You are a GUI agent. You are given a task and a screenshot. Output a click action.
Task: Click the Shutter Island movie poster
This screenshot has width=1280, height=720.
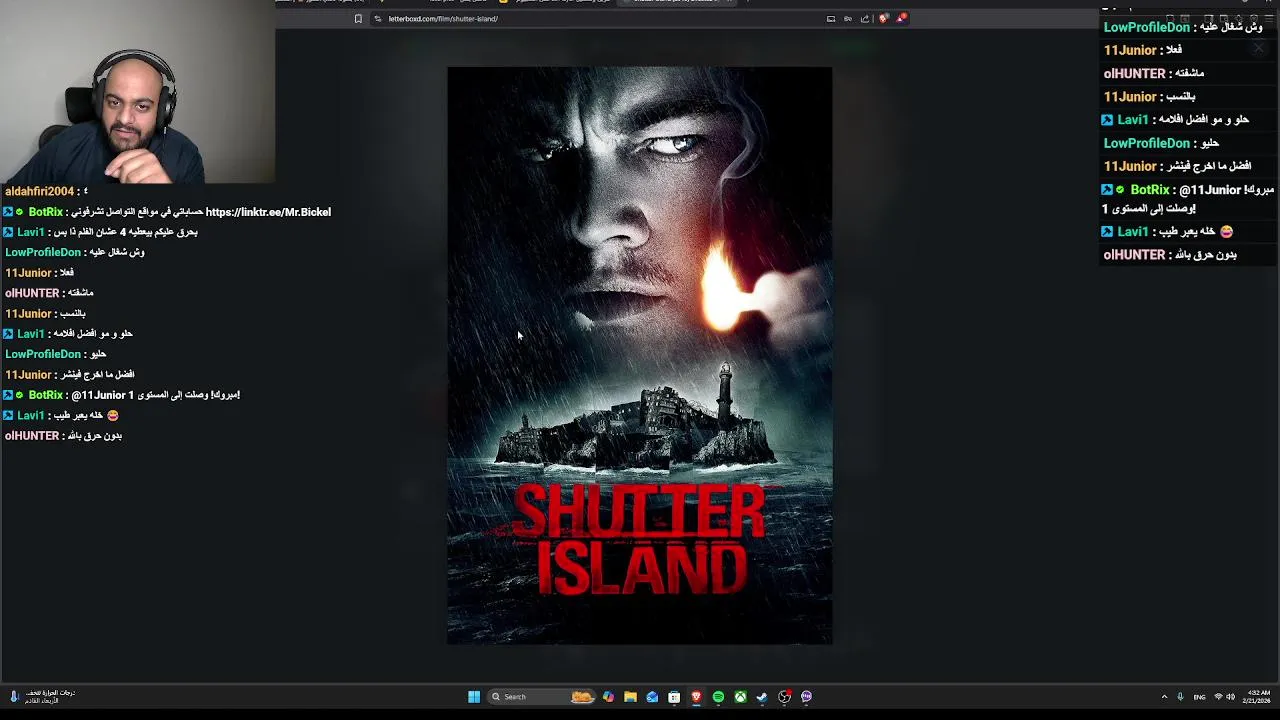pos(639,355)
